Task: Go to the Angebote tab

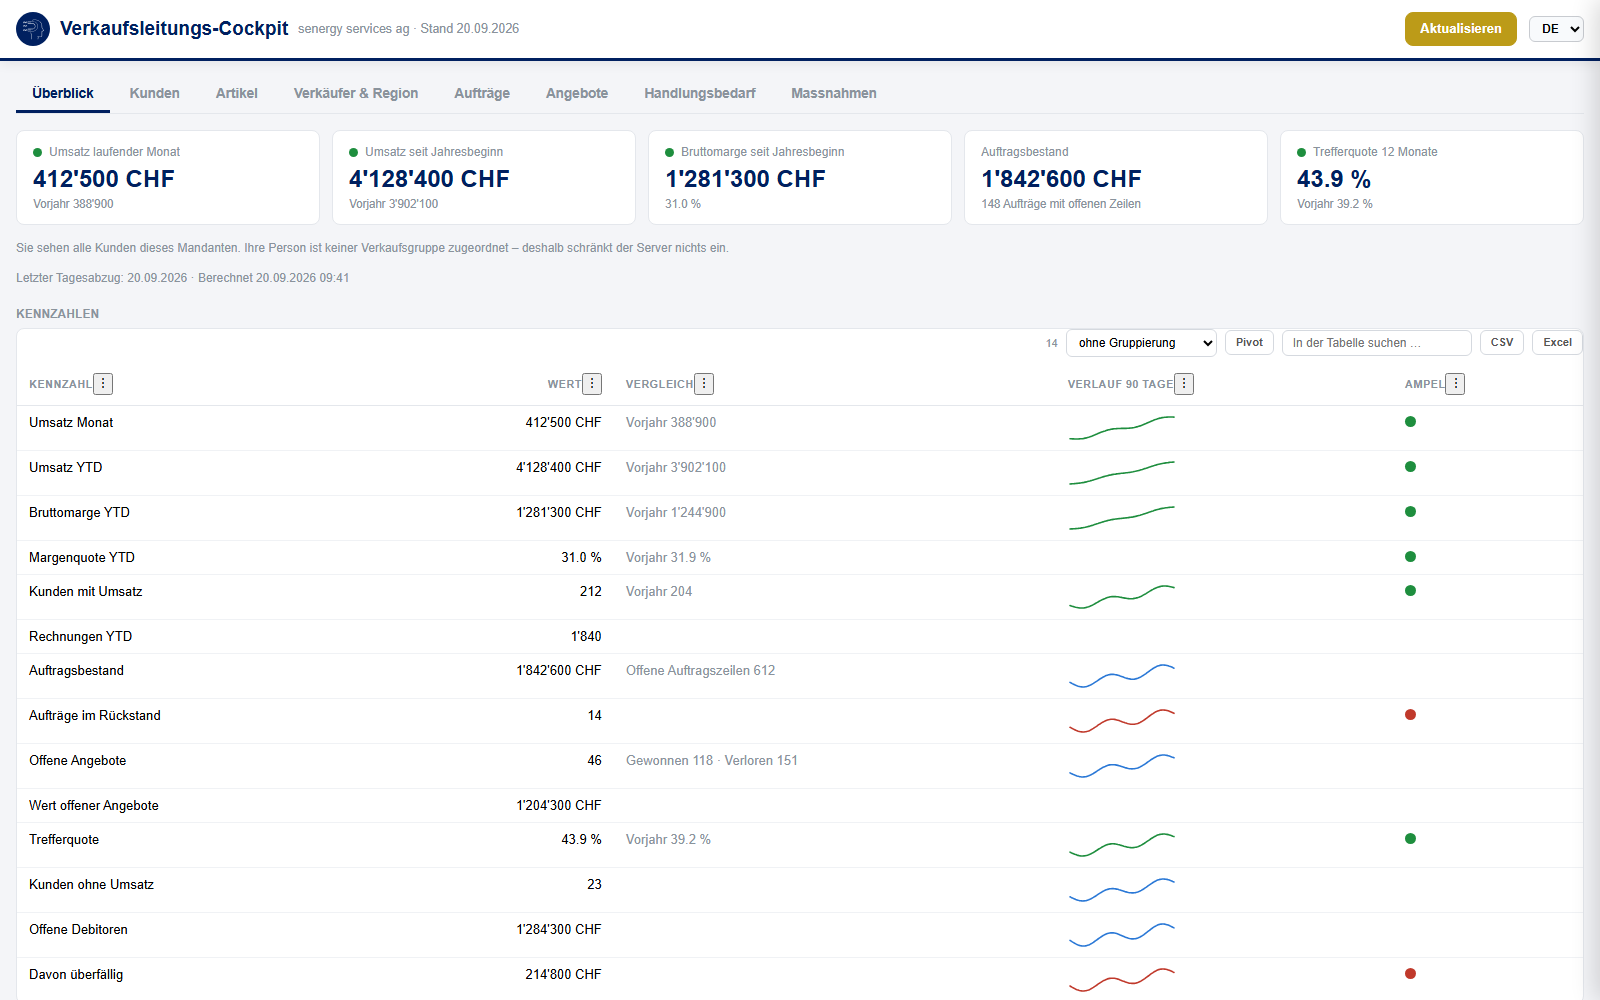Action: 577,93
